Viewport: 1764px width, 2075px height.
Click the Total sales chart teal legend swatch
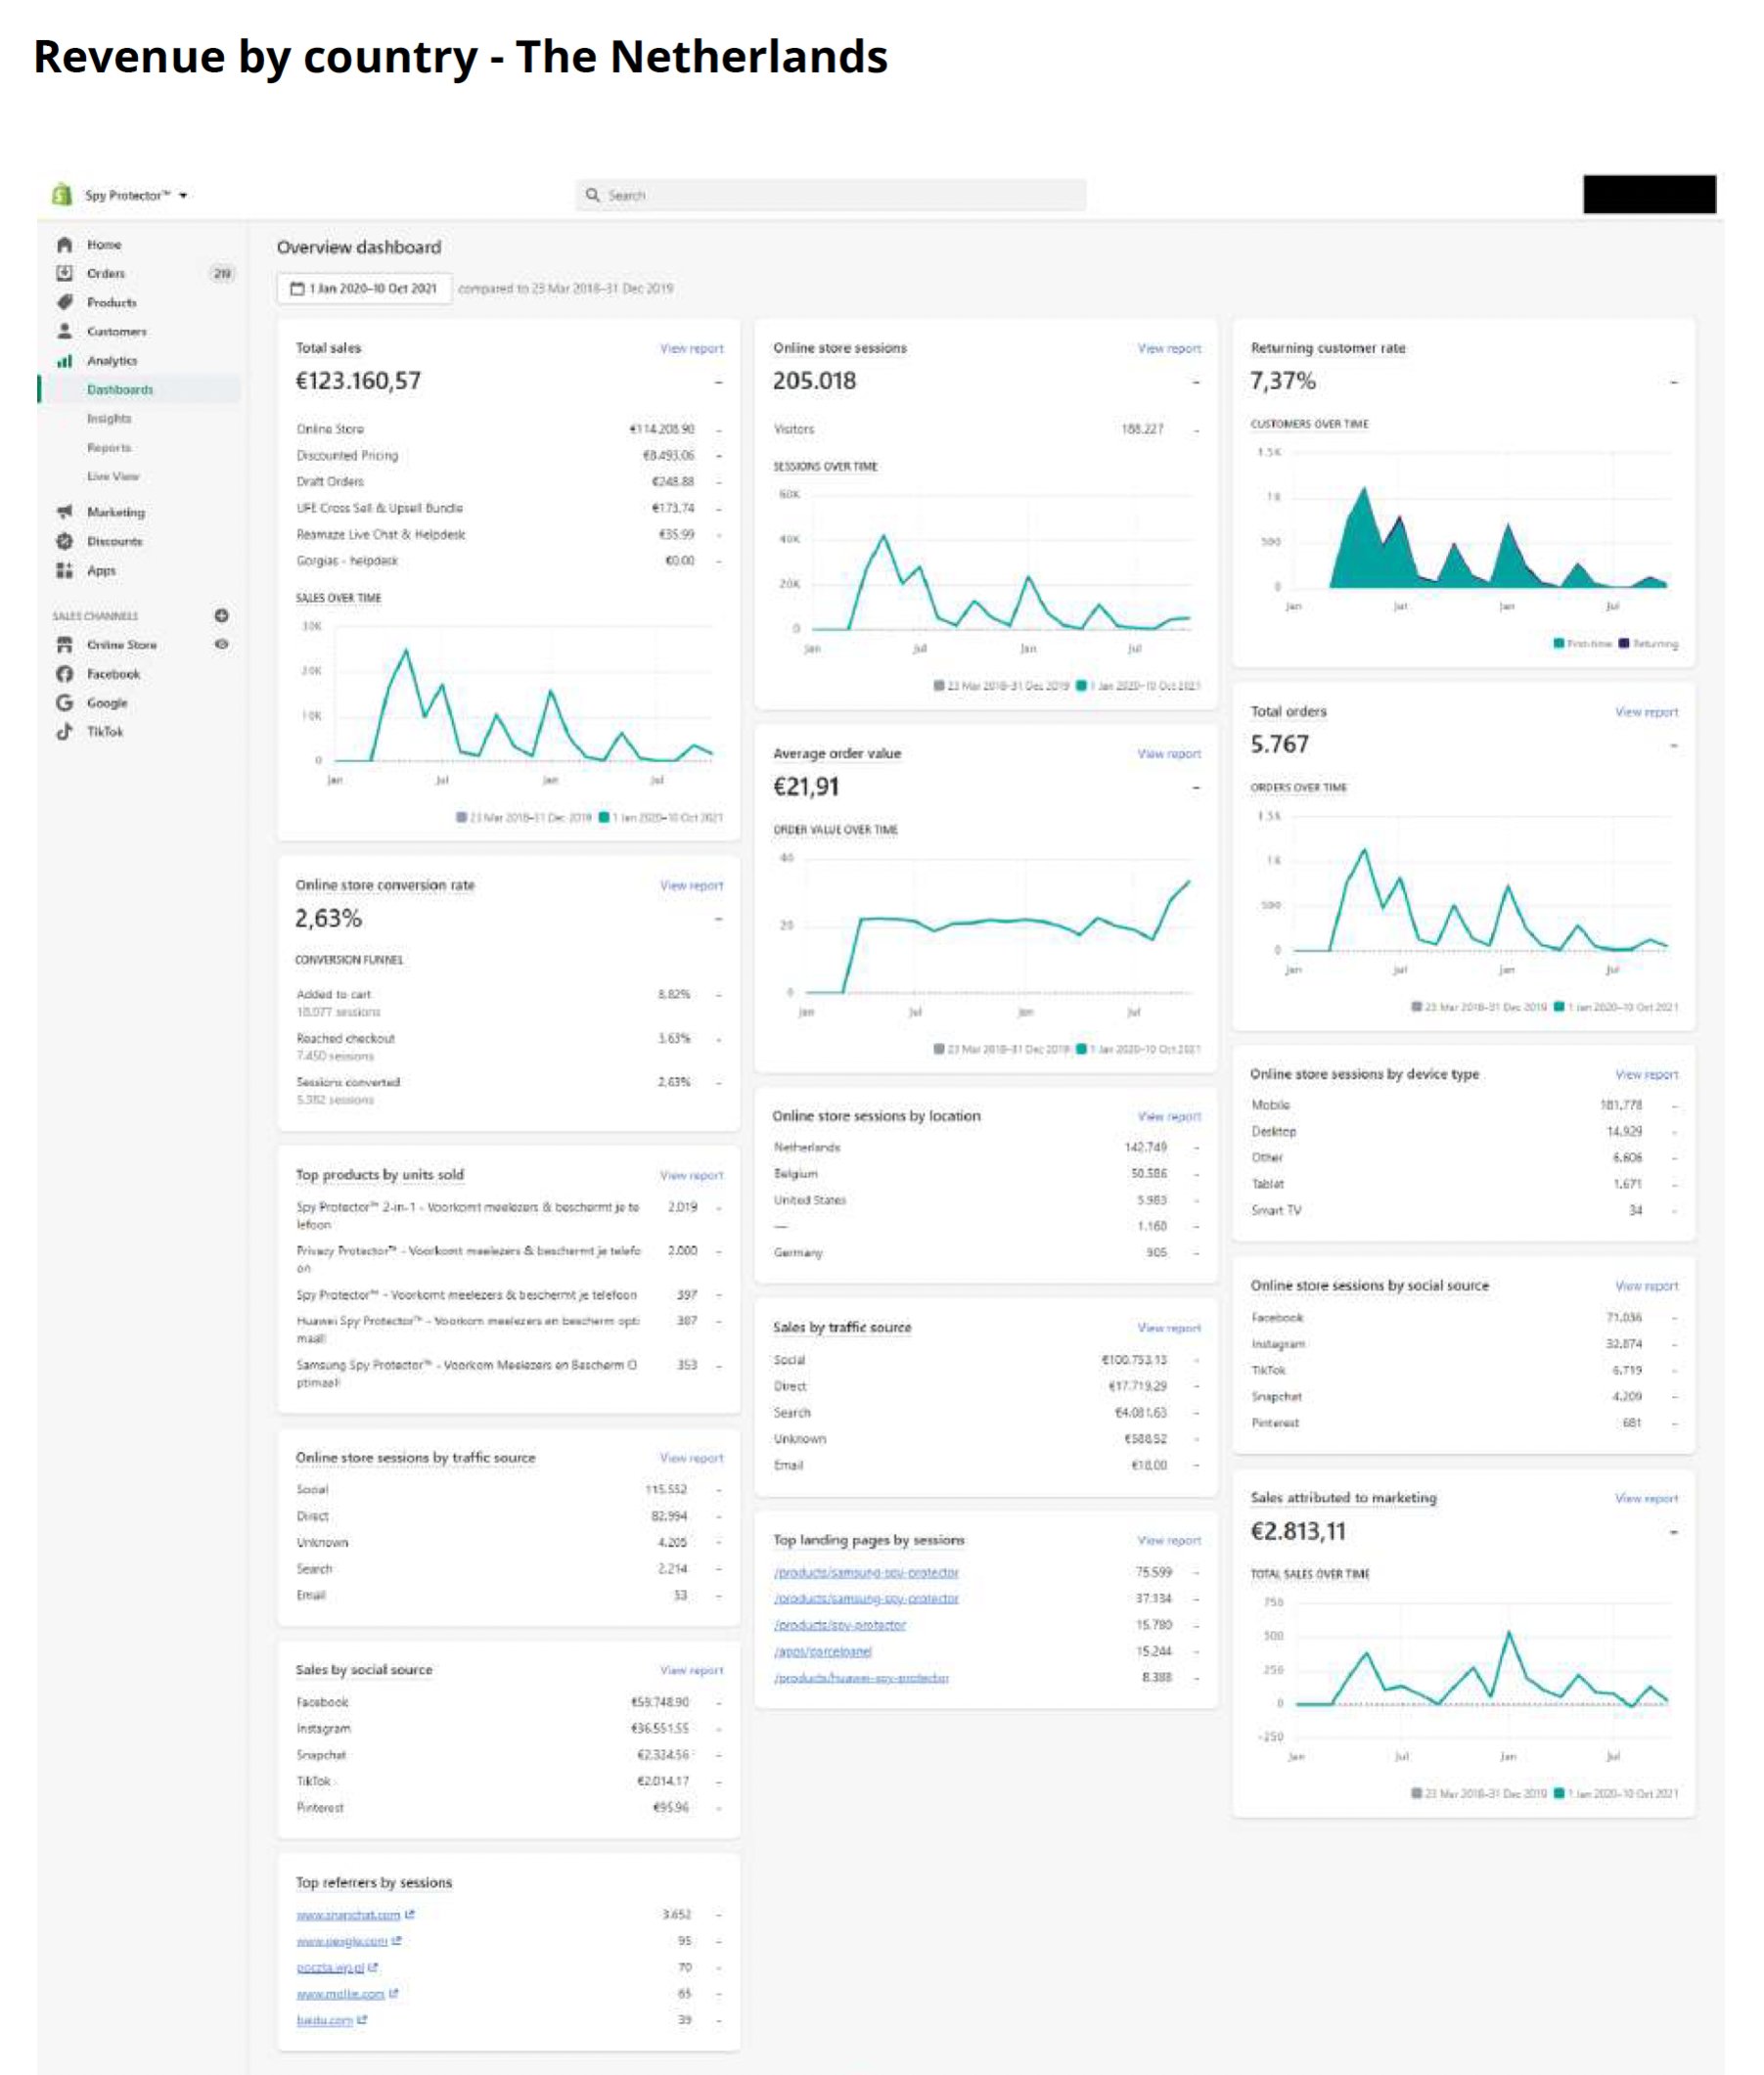604,817
